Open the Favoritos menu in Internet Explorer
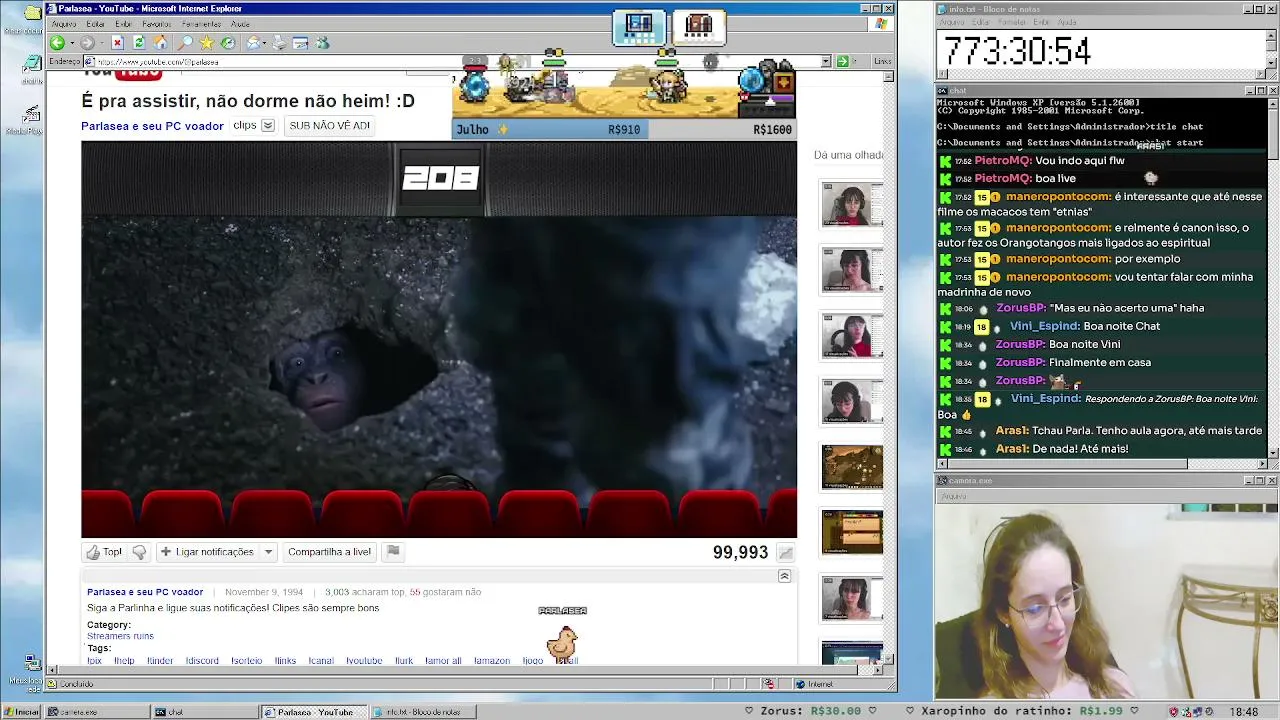 (x=156, y=23)
